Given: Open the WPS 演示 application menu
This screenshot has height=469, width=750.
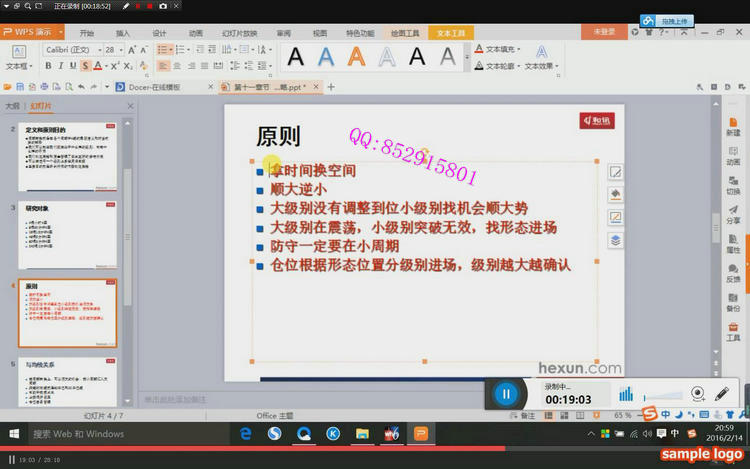Looking at the screenshot, I should pos(32,32).
